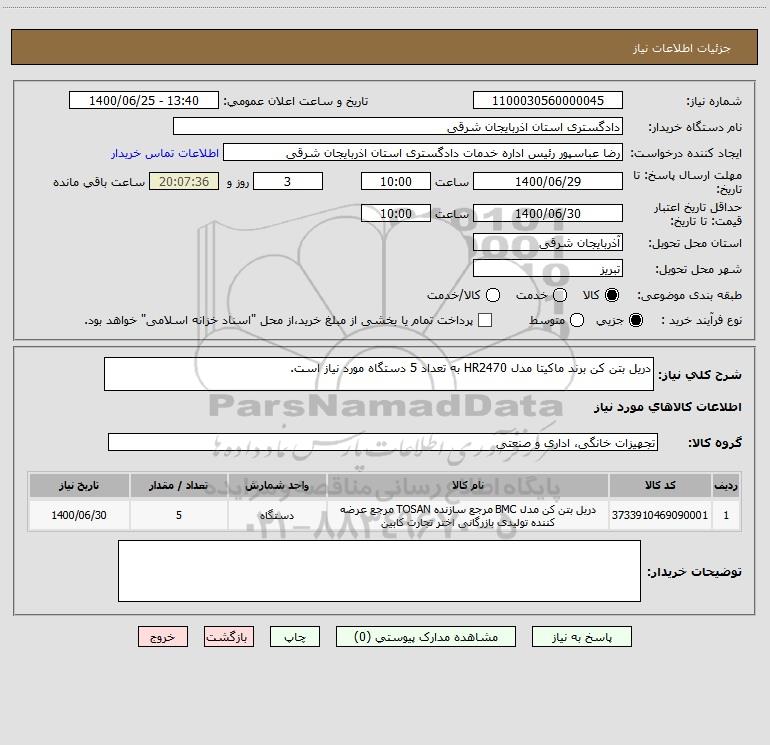Click row number 1 cell

(x=726, y=515)
